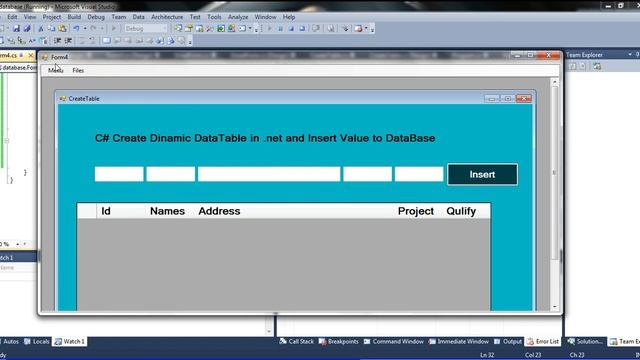Screen dimensions: 640x360
Task: Click the Pause (Break All) debug icon
Action: point(280,29)
